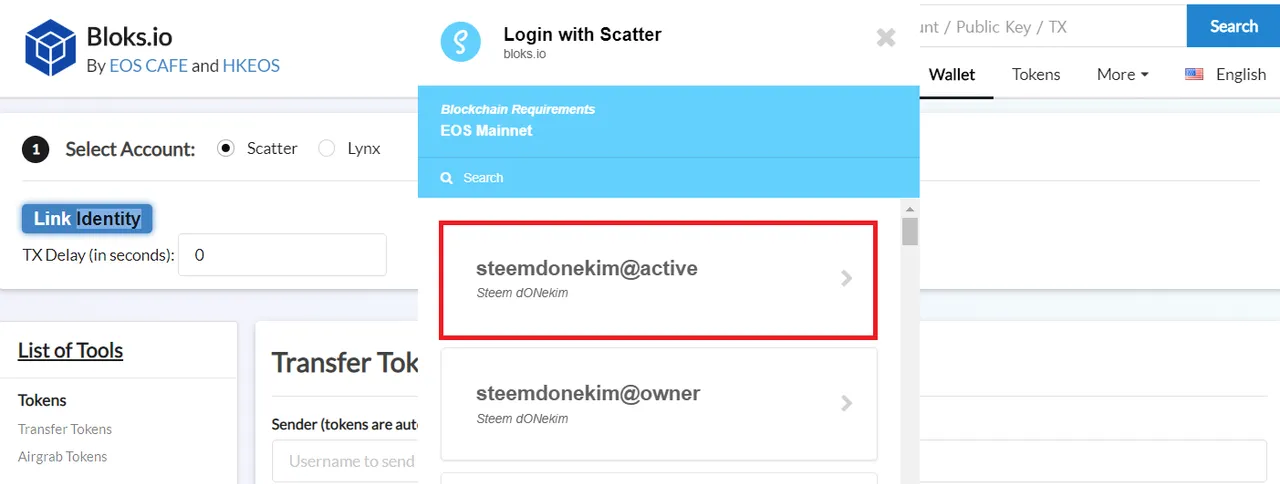This screenshot has width=1280, height=484.
Task: Close the Login with Scatter dialog
Action: coord(886,38)
